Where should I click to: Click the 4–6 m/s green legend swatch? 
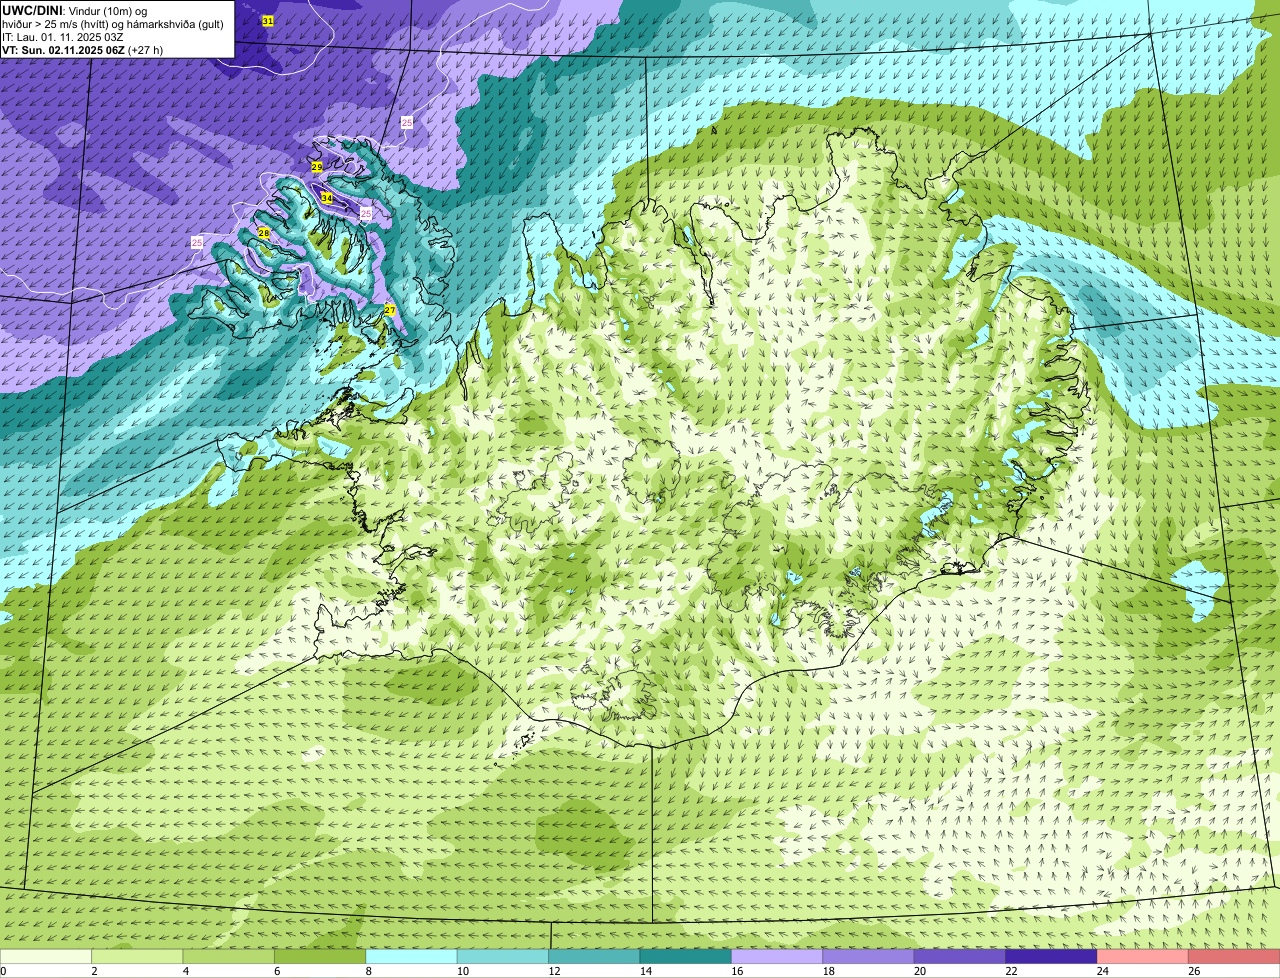pos(229,956)
